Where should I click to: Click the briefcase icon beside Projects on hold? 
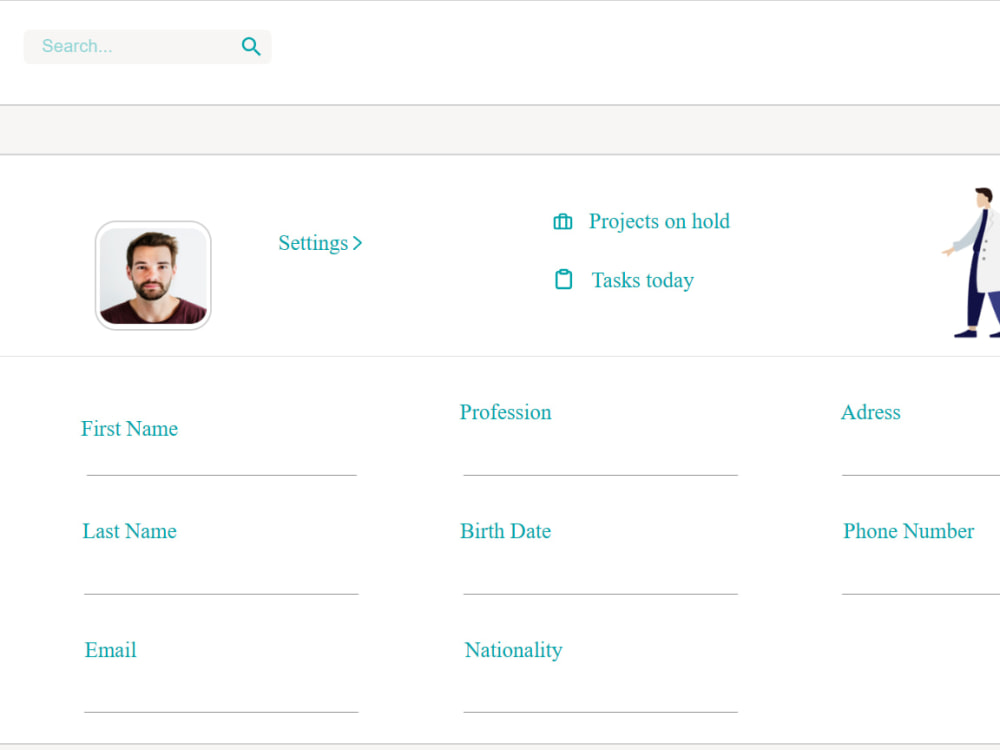[x=562, y=221]
